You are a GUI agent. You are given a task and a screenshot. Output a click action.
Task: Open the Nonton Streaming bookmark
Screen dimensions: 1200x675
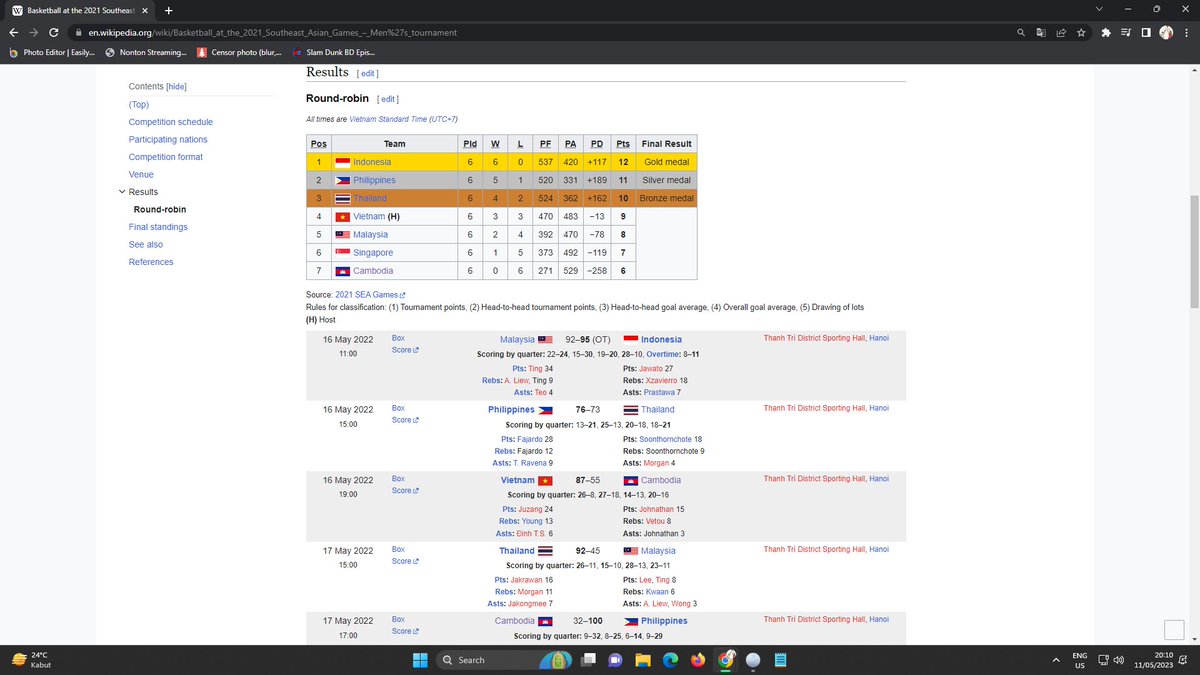coord(145,52)
